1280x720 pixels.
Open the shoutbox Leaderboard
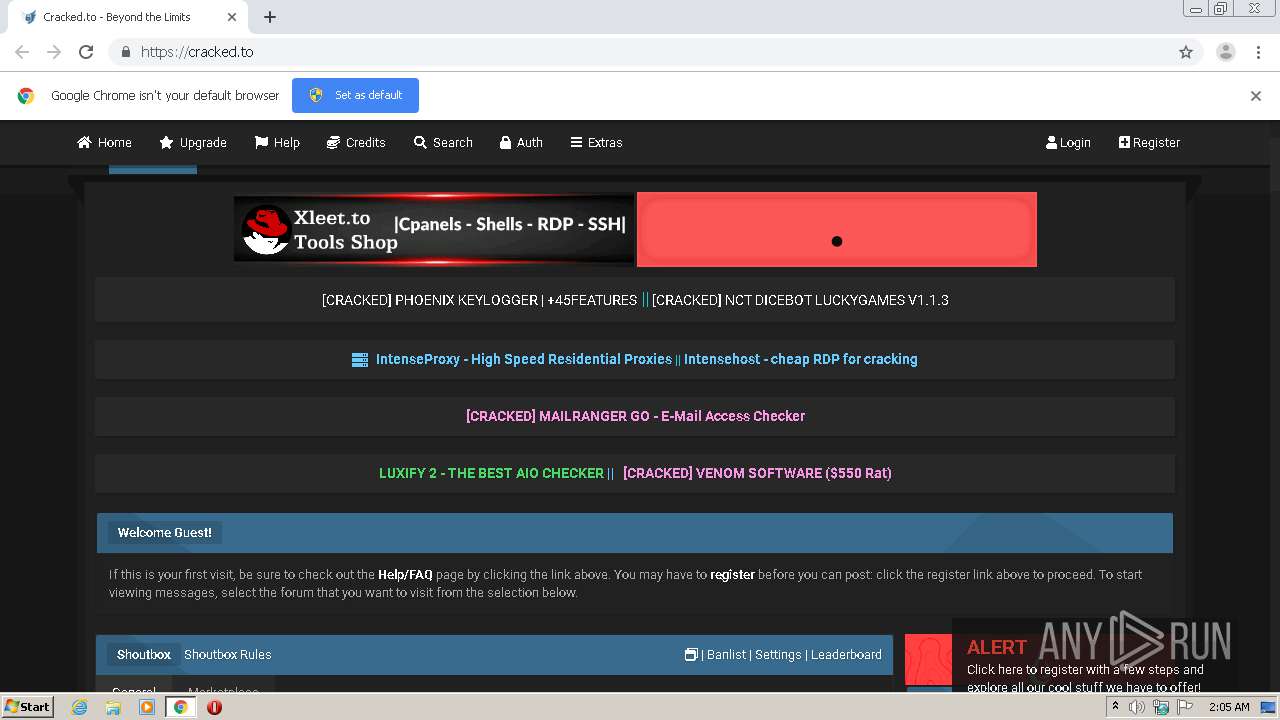(846, 655)
